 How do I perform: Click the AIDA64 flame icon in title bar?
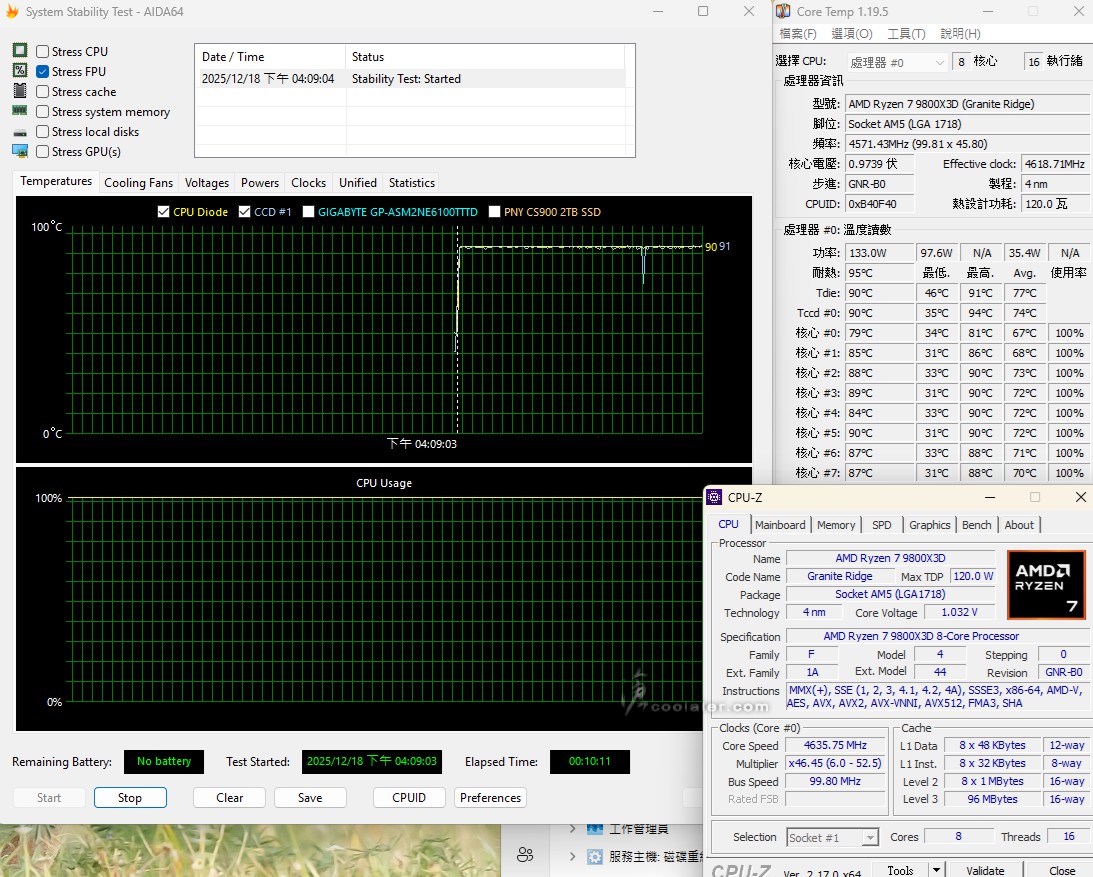click(x=11, y=12)
